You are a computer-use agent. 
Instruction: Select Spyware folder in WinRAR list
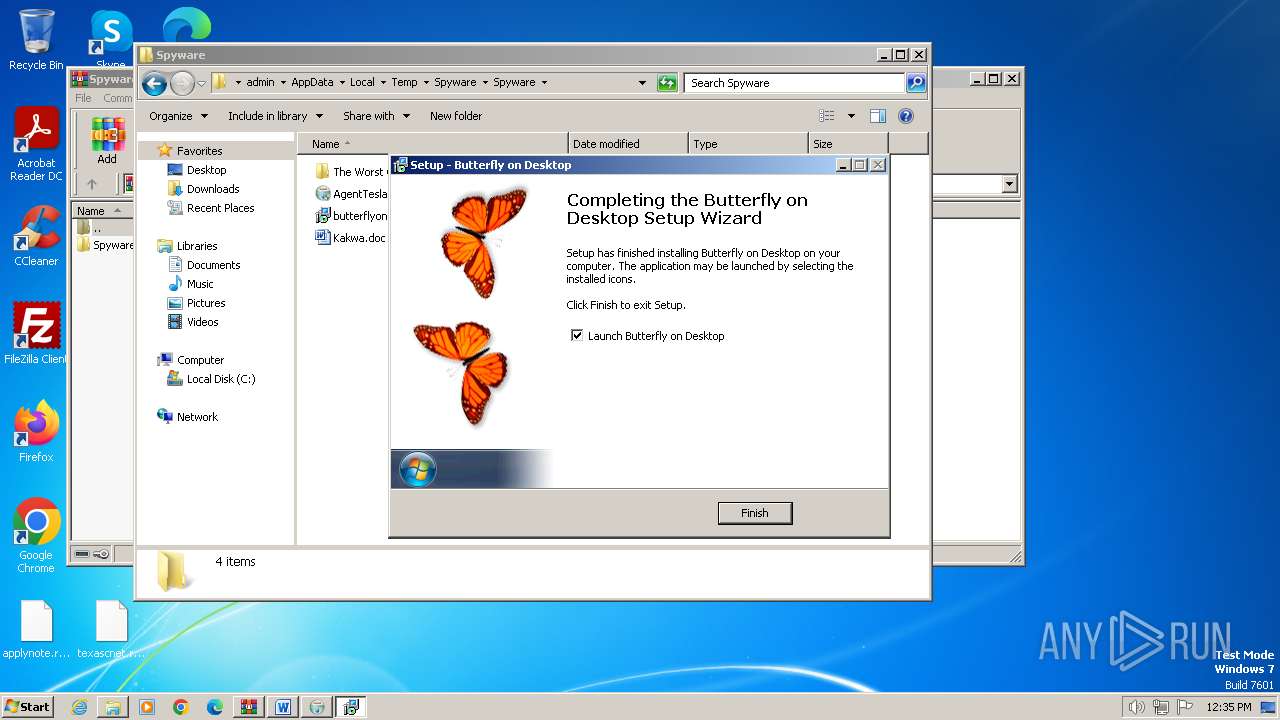tap(106, 245)
